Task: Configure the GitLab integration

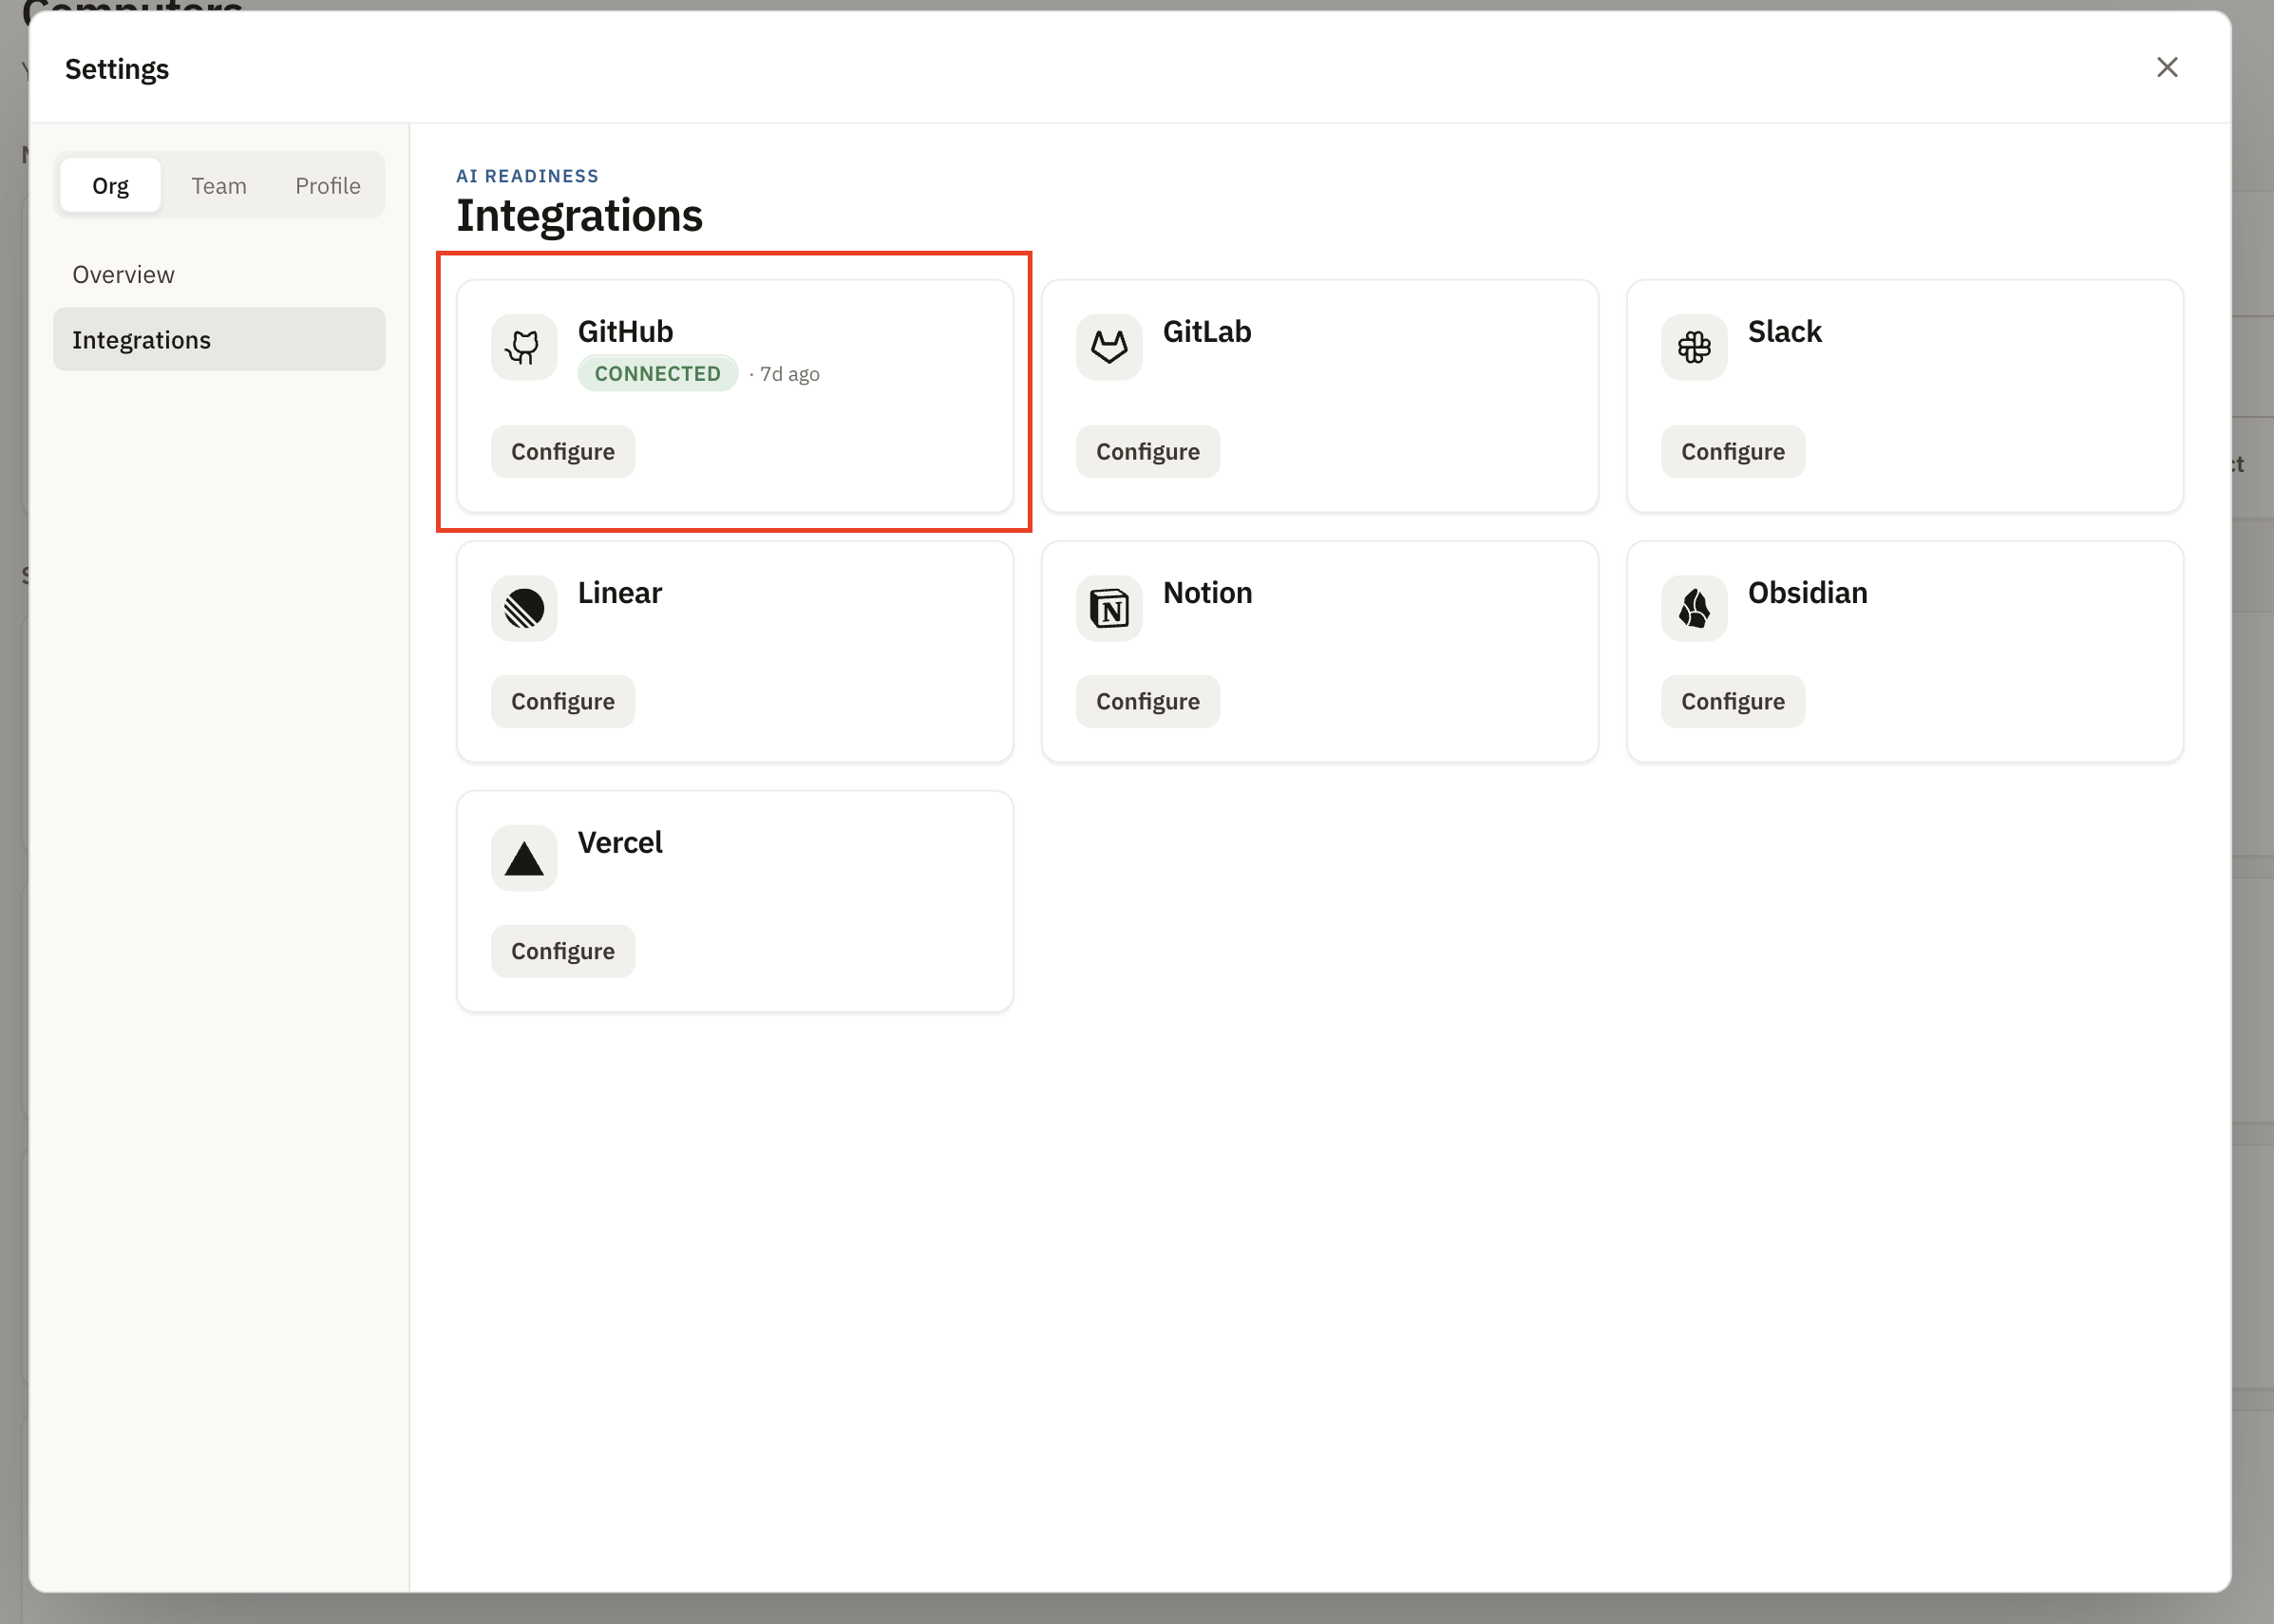Action: coord(1148,452)
